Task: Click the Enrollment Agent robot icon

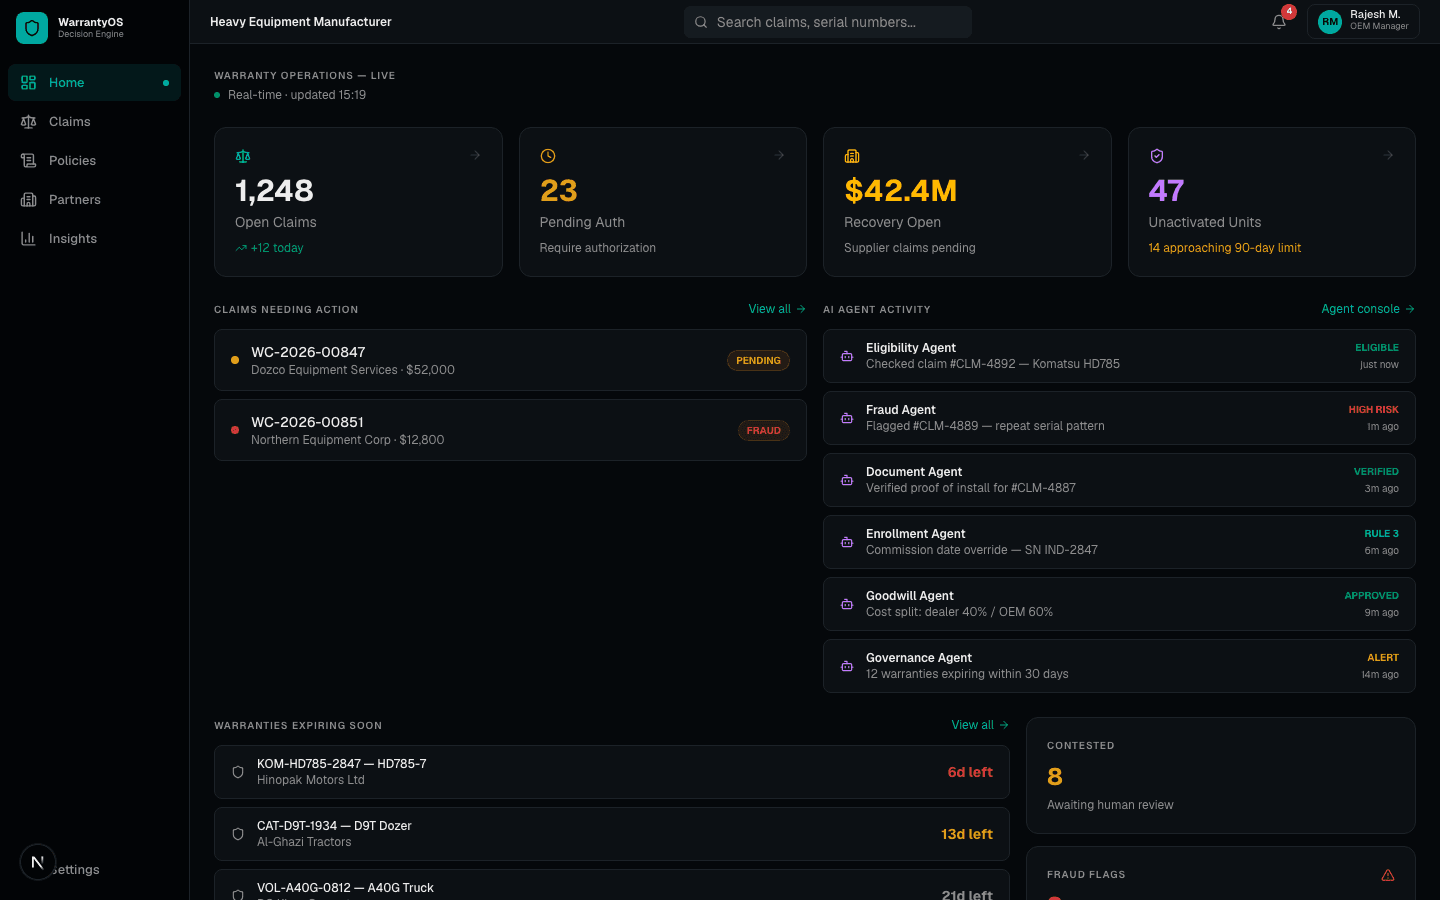Action: pos(847,542)
